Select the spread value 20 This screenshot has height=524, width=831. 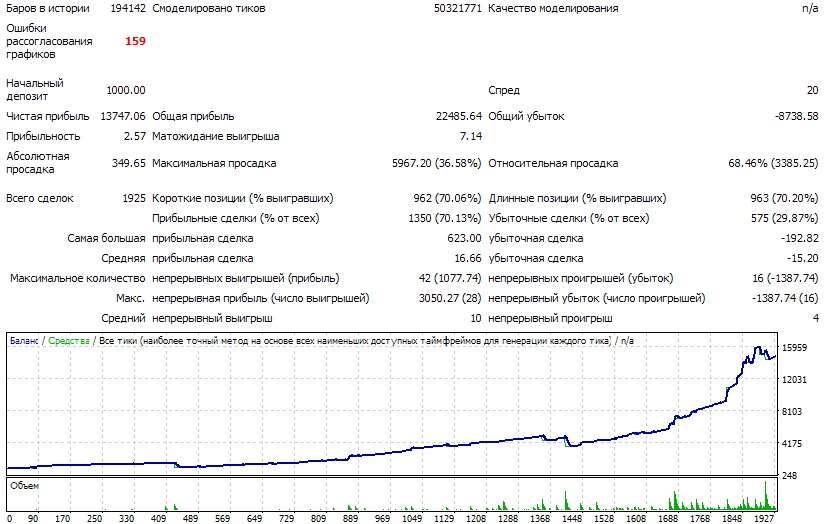812,91
